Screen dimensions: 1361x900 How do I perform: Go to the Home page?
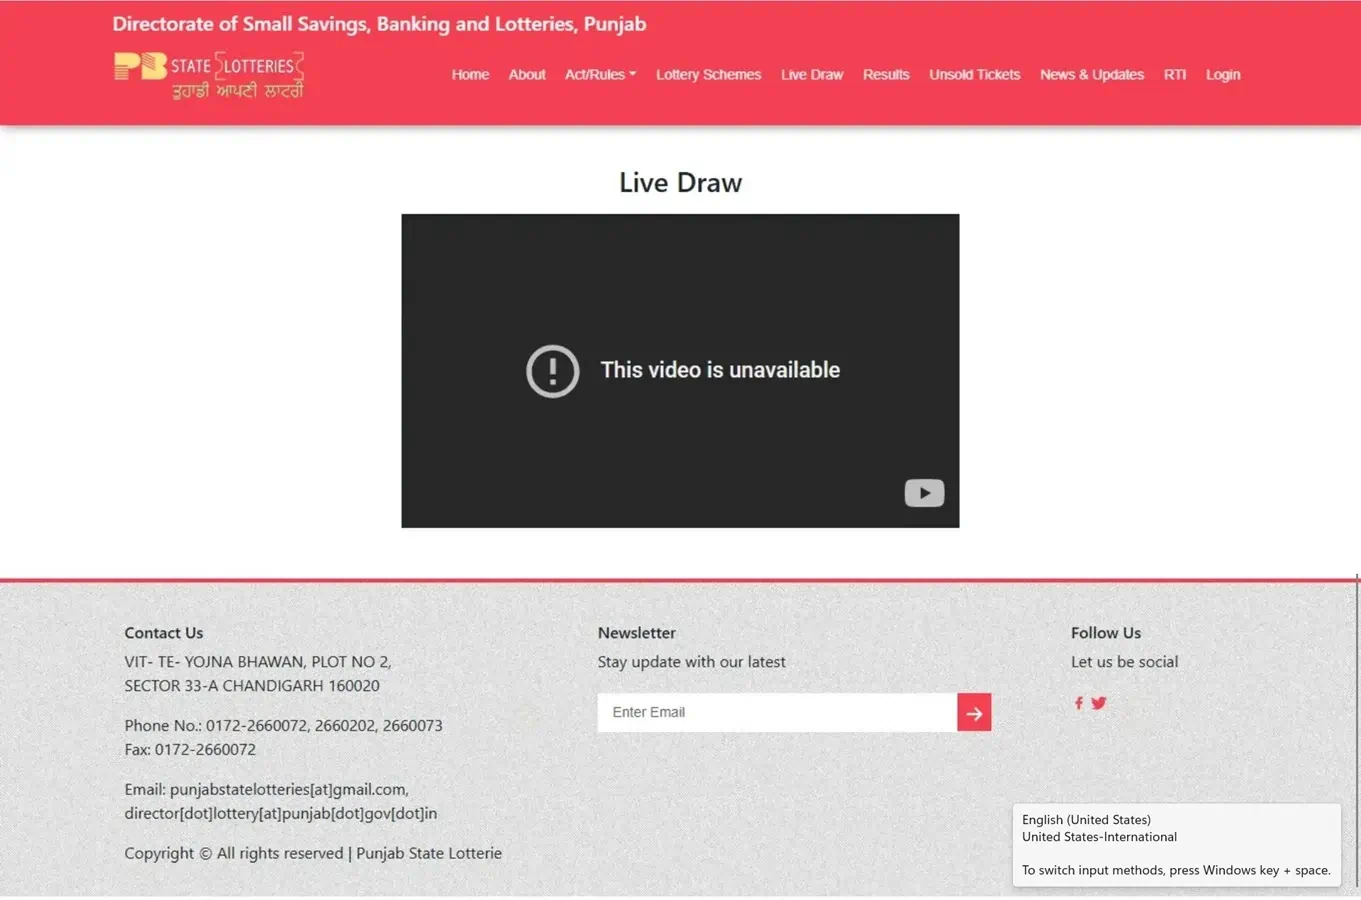point(470,75)
